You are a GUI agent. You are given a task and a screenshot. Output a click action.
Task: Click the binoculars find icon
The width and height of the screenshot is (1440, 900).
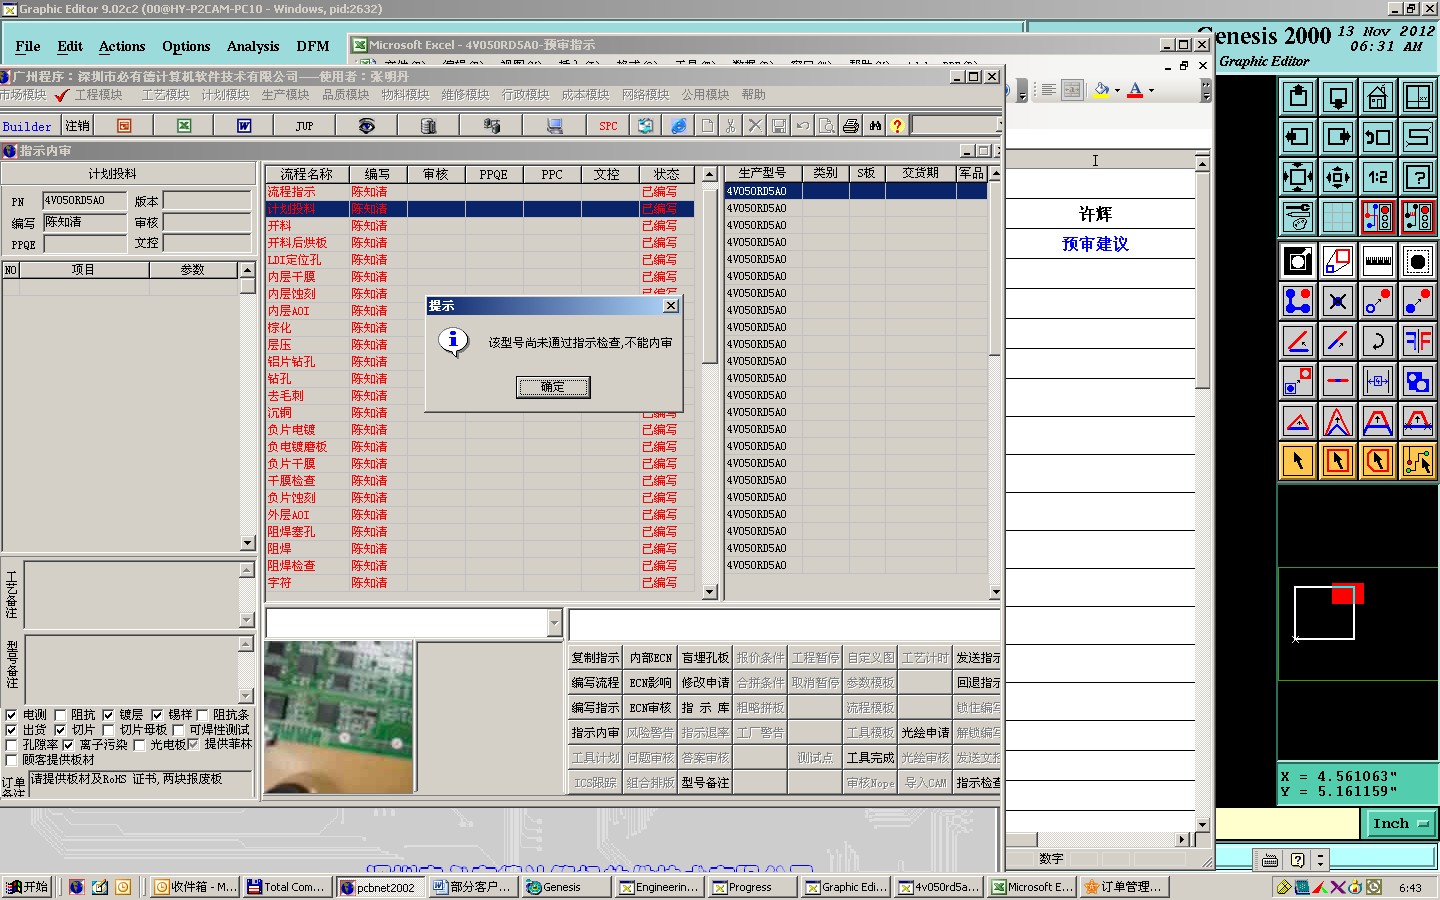coord(875,126)
